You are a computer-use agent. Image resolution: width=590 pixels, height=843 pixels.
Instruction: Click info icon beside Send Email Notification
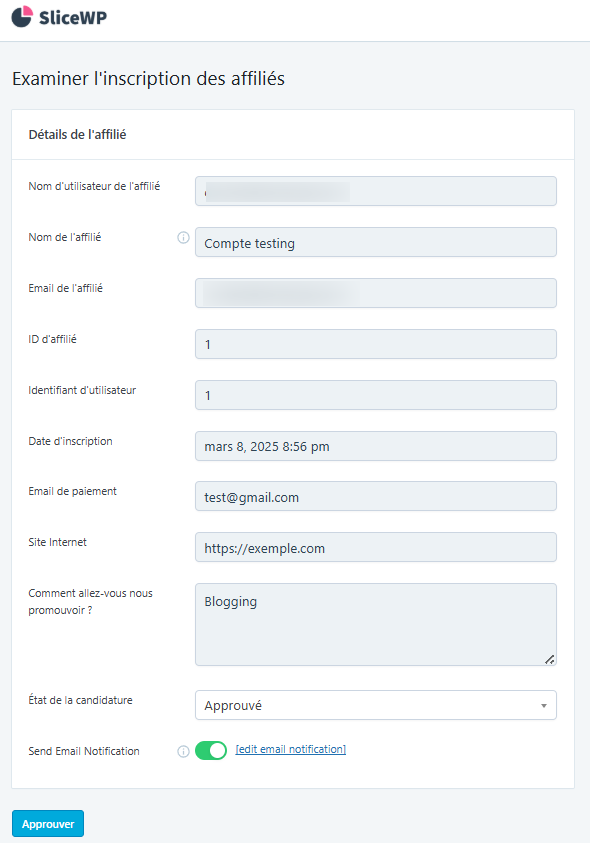tap(183, 752)
